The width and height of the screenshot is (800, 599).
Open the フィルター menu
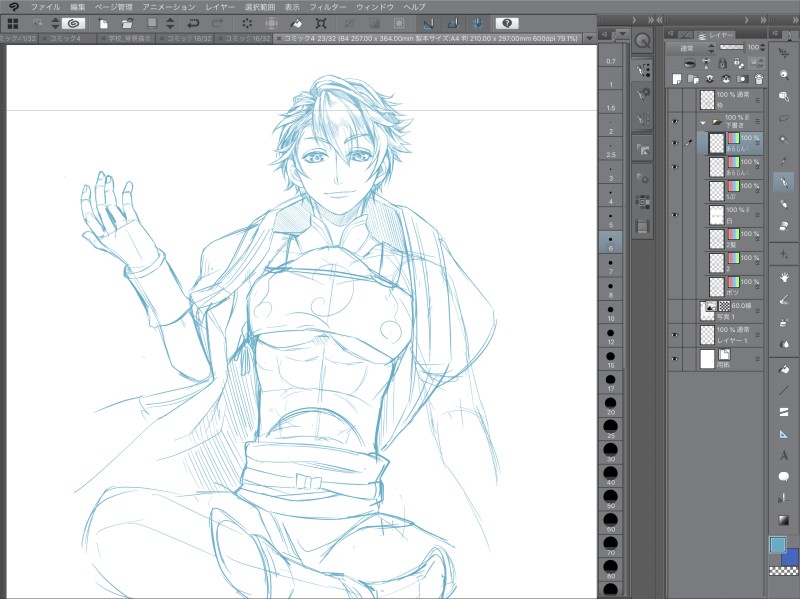[x=328, y=7]
